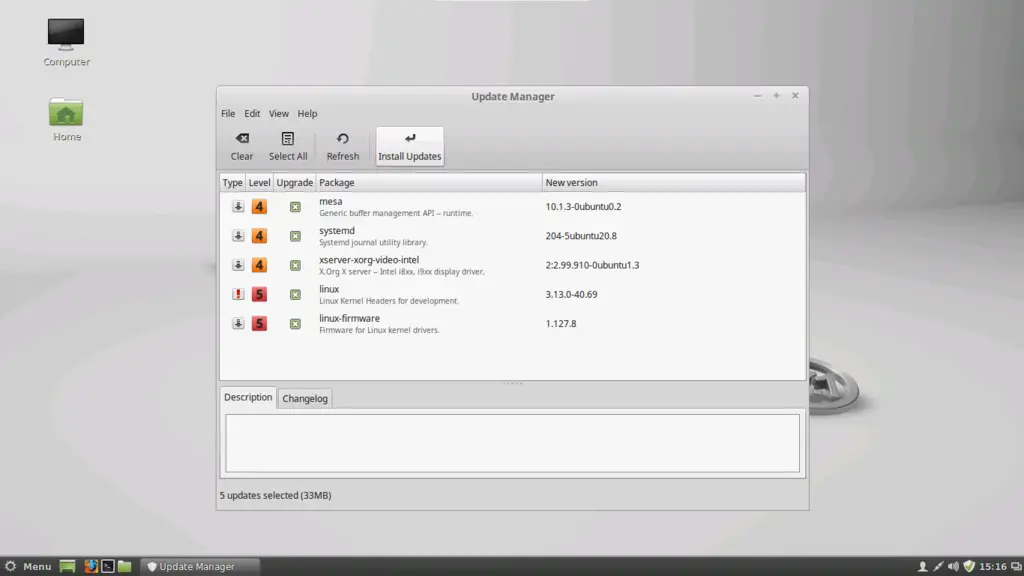The image size is (1024, 576).
Task: Deselect the xserver-xorg-video-intel upgrade checkbox
Action: [295, 266]
